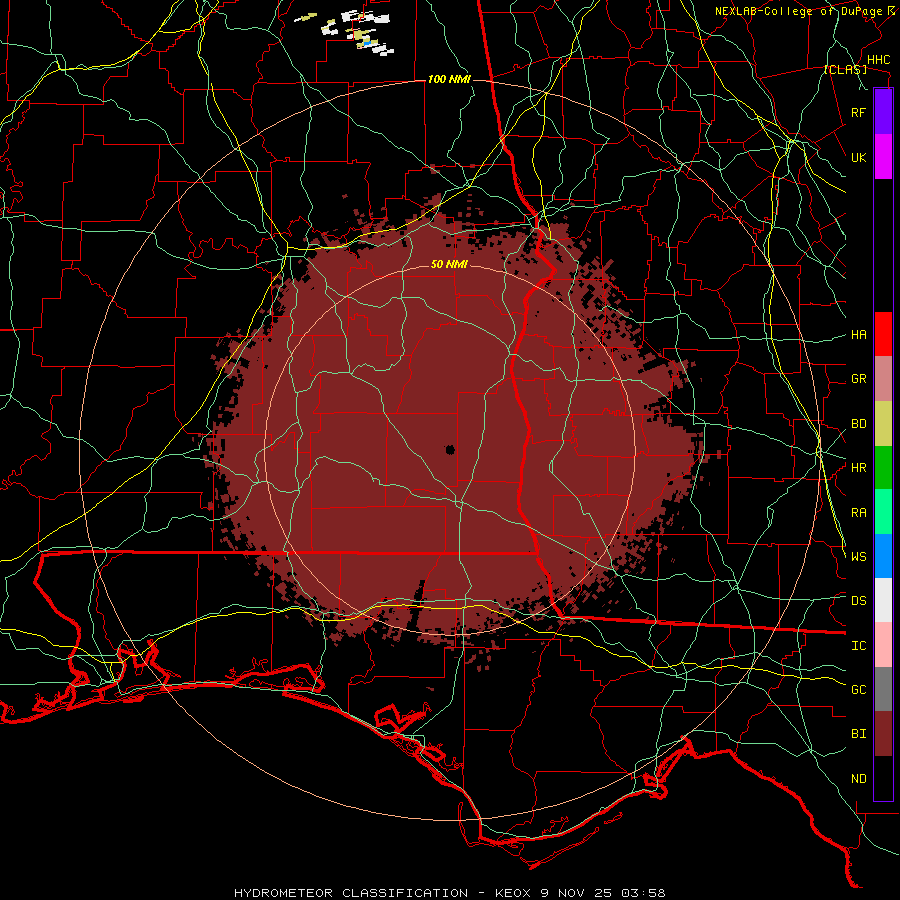The image size is (900, 900).
Task: Click the HHC product label
Action: coord(878,60)
